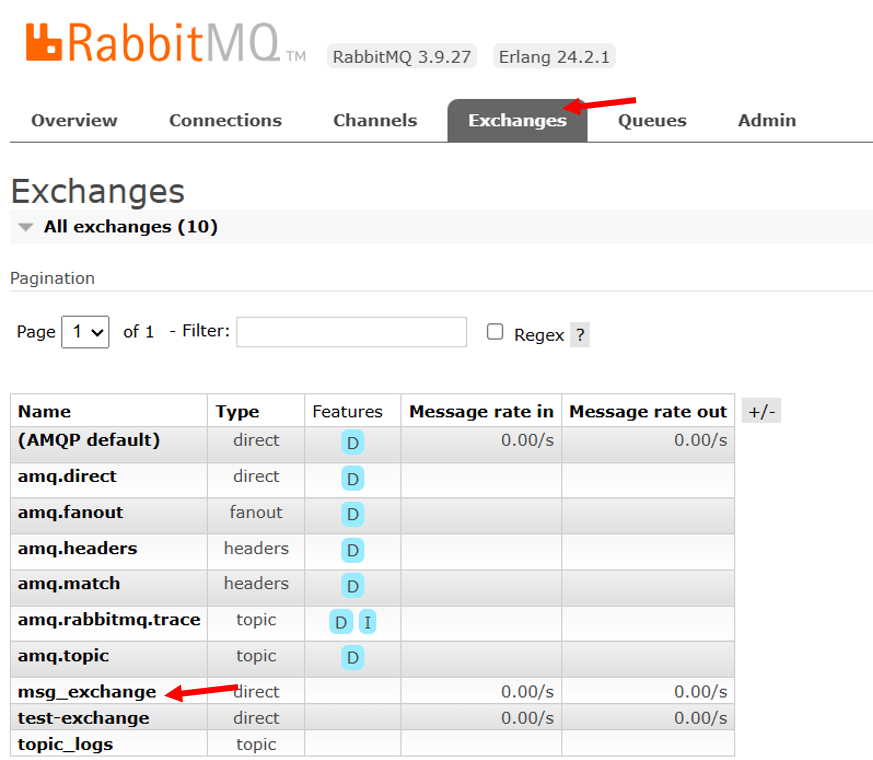Click the Erlang 24.2.1 version label
This screenshot has width=873, height=760.
tap(555, 56)
